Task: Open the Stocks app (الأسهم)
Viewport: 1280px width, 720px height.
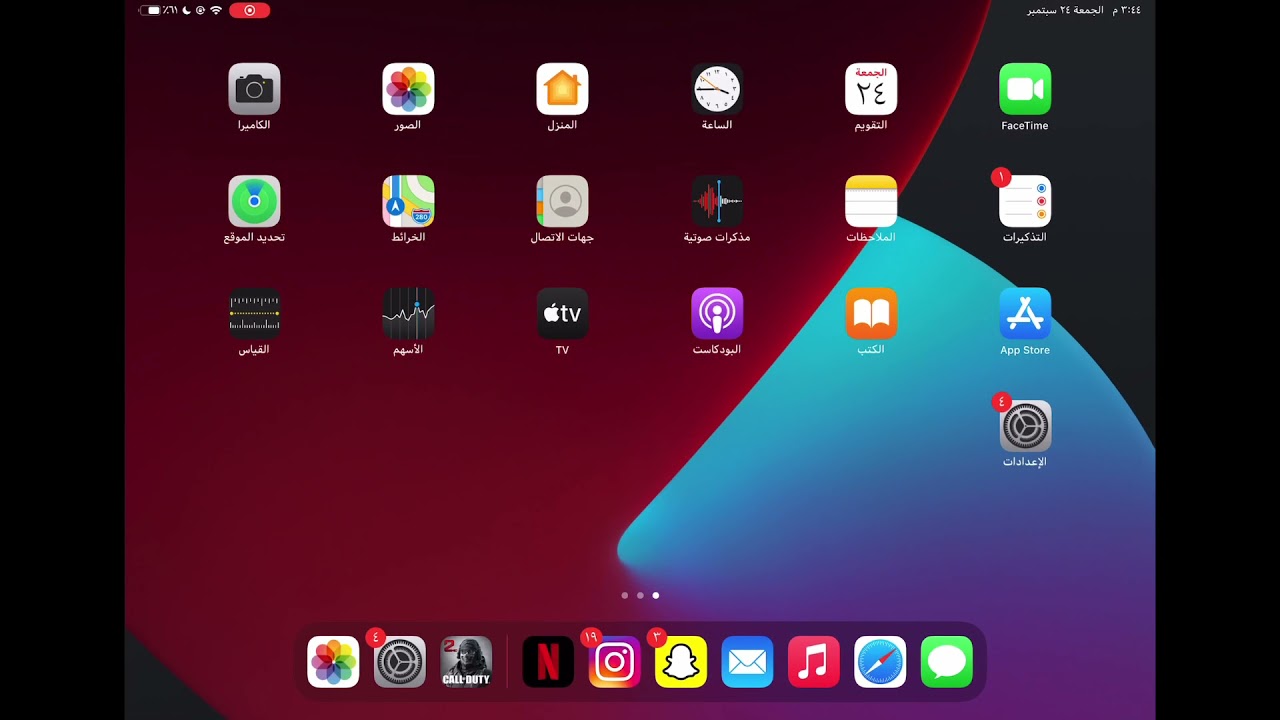Action: pos(408,314)
